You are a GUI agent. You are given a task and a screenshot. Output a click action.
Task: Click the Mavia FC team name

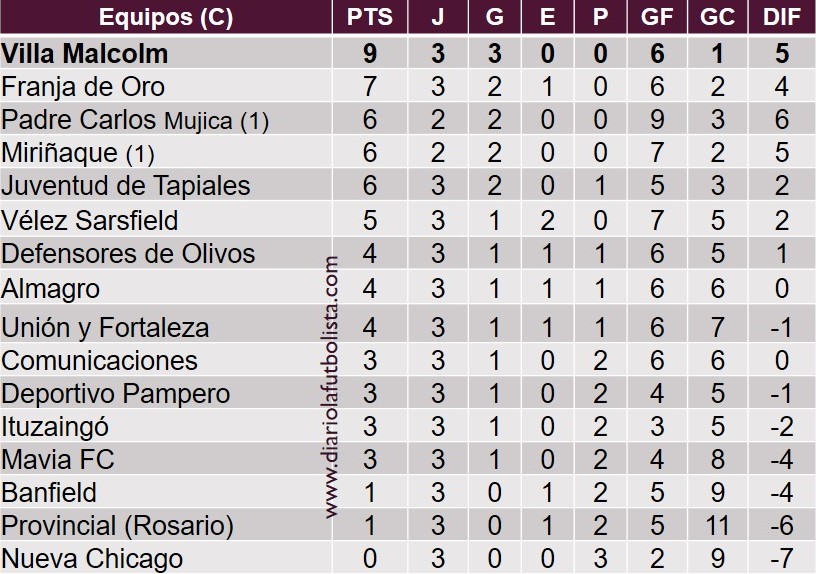click(58, 460)
